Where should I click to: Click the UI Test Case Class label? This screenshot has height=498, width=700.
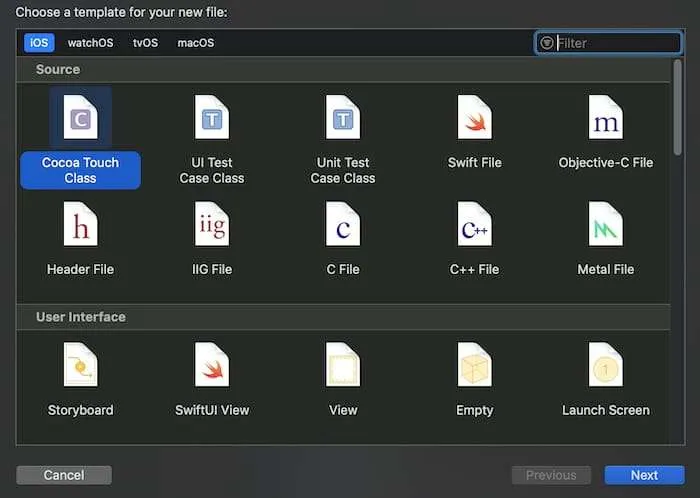[x=212, y=170]
